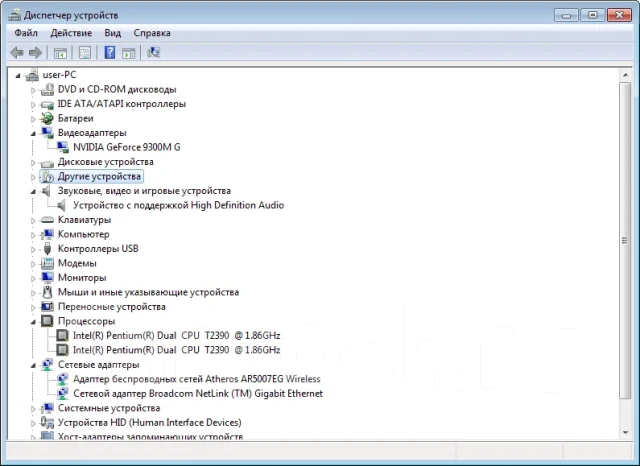The width and height of the screenshot is (640, 466).
Task: Select Компьютер category label
Action: coord(83,234)
